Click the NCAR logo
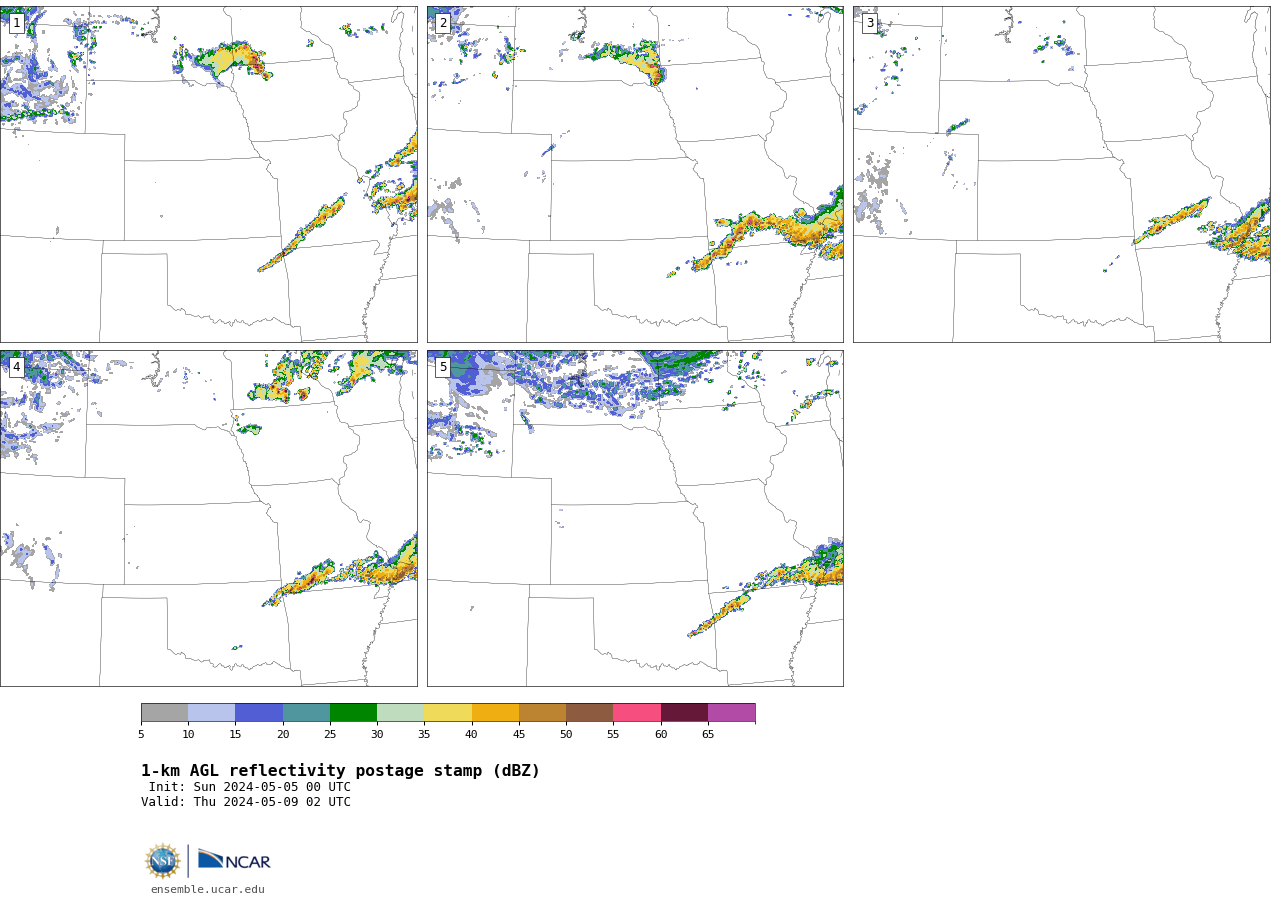The image size is (1280, 901). [234, 860]
